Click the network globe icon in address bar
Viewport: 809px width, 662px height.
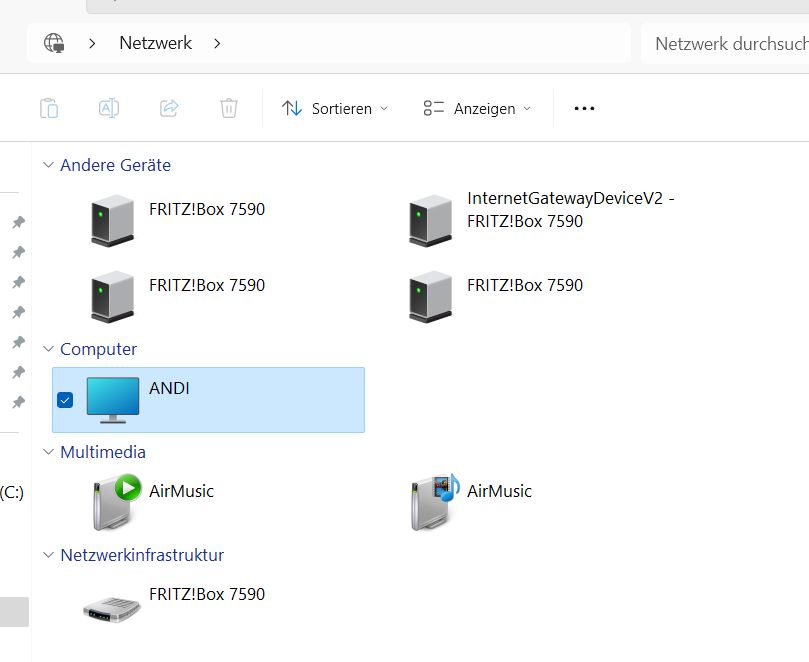(54, 43)
